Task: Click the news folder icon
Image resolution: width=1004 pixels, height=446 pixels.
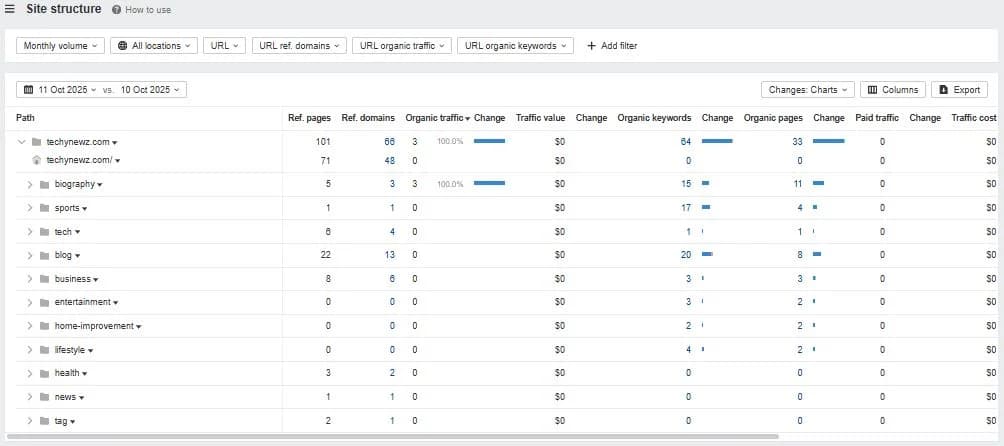Action: [x=44, y=397]
